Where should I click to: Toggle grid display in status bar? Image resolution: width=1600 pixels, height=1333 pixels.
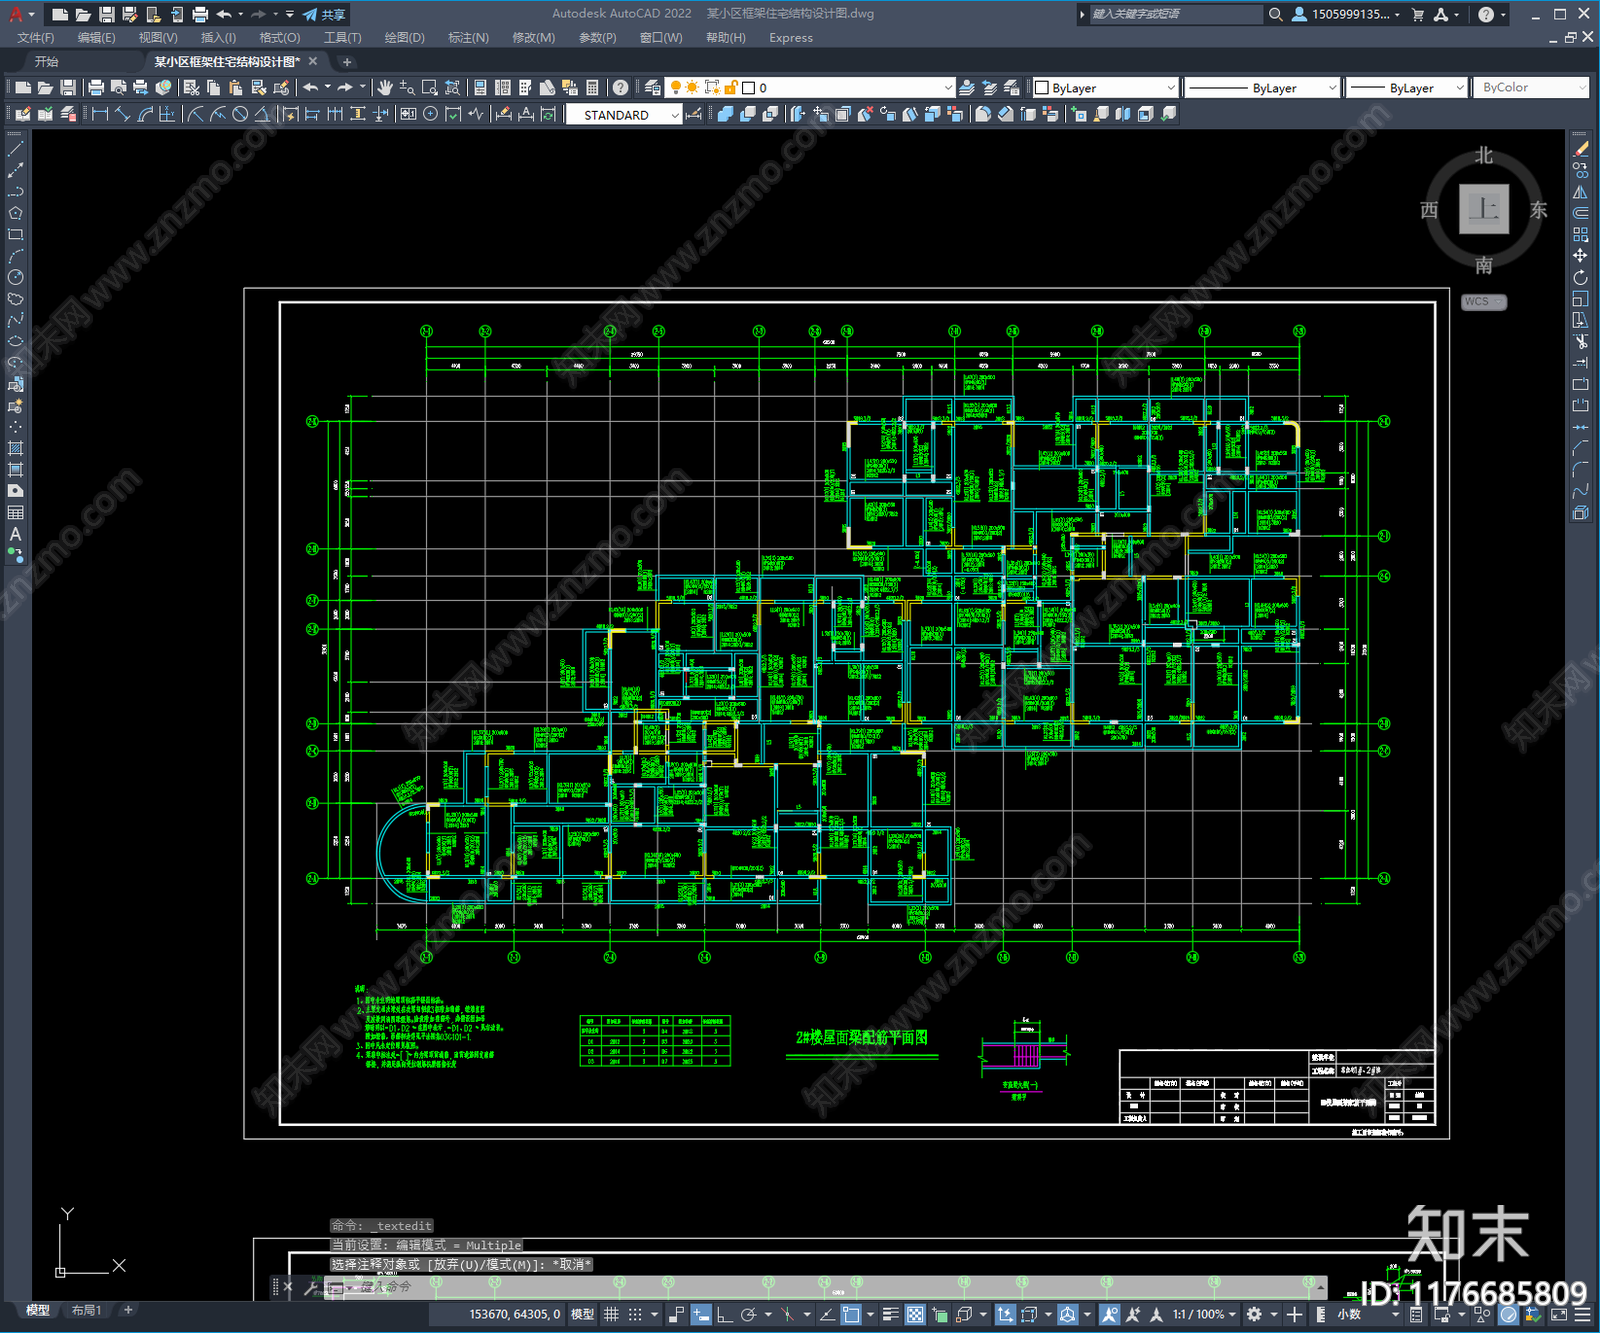[x=611, y=1314]
